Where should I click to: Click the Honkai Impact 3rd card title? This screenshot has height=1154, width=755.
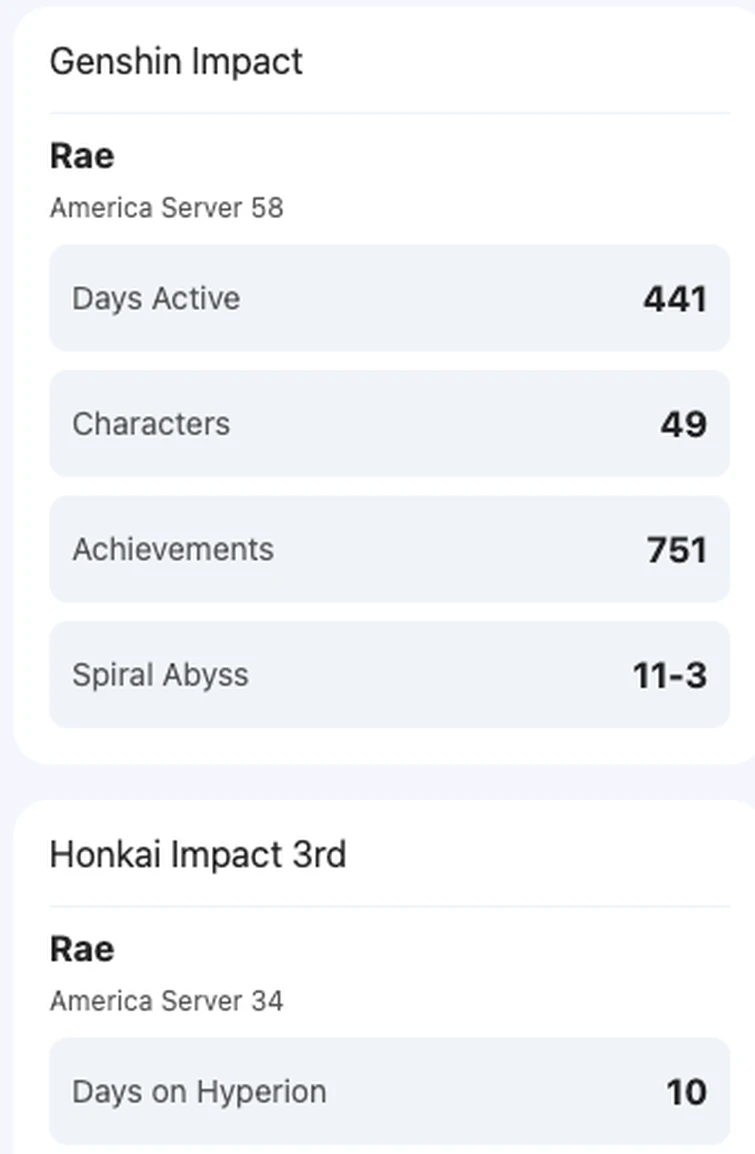coord(198,855)
